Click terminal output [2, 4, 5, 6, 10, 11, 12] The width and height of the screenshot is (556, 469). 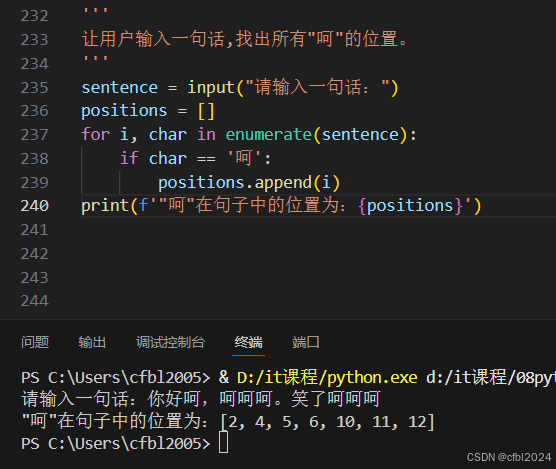pyautogui.click(x=327, y=422)
